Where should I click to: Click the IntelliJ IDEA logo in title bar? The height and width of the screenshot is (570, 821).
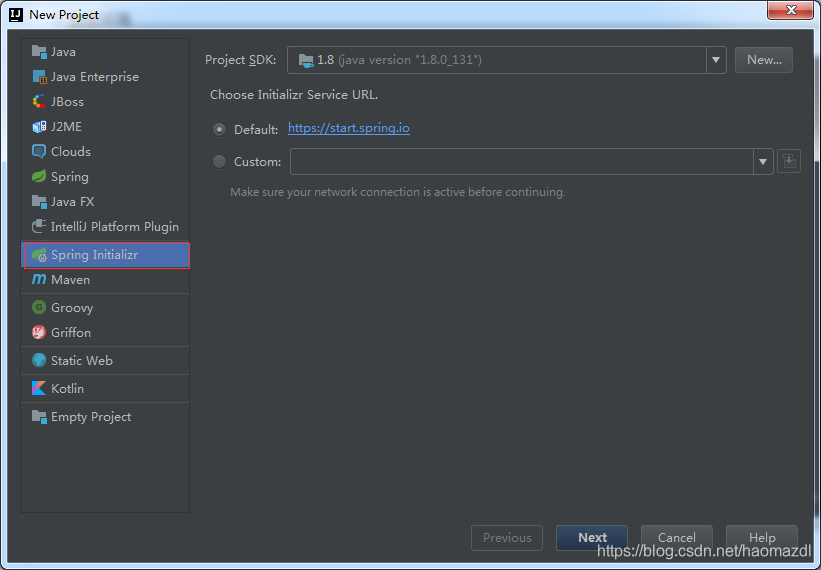coord(16,15)
